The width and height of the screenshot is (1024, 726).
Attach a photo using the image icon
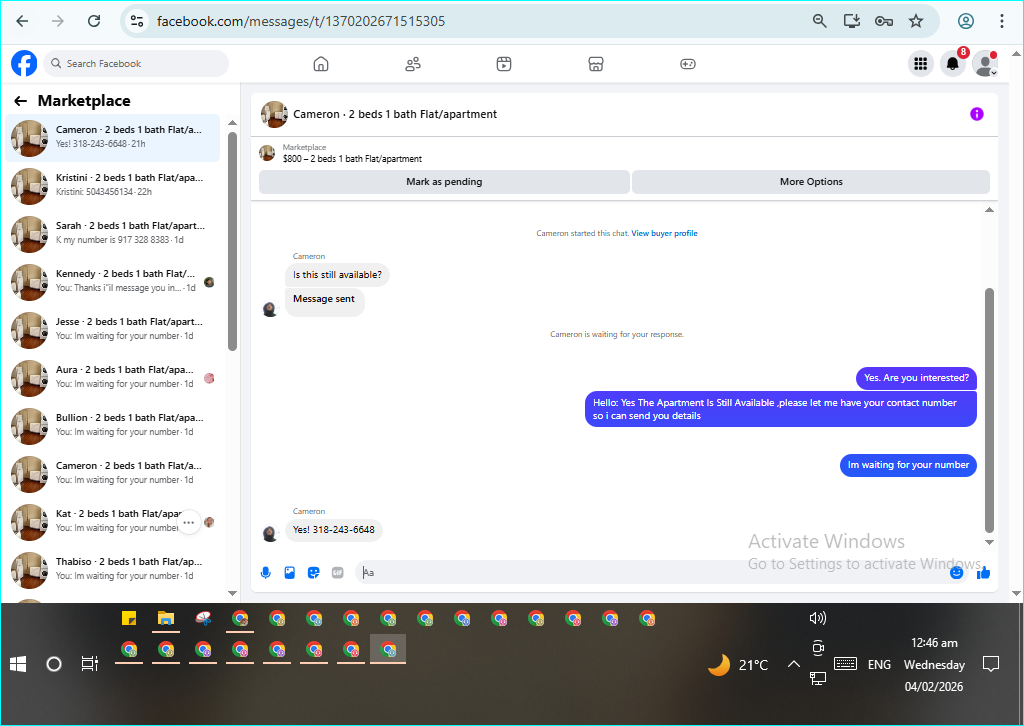[289, 573]
